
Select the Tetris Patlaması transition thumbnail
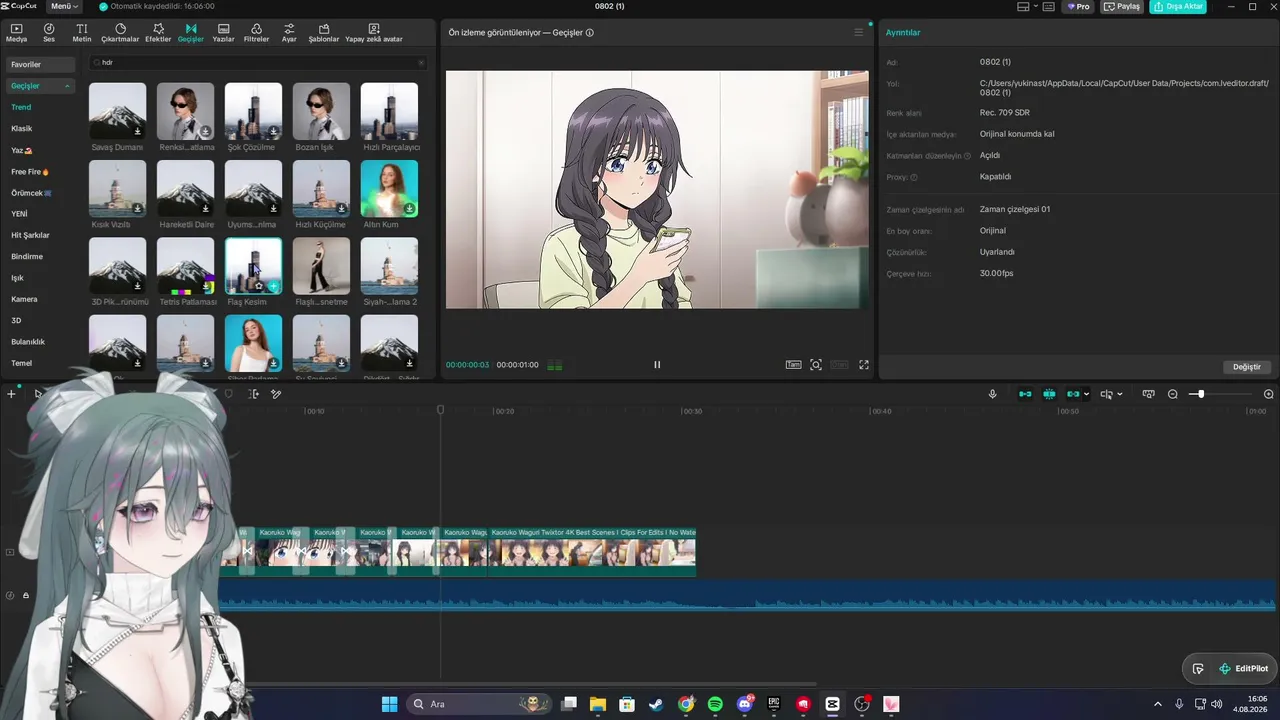185,265
